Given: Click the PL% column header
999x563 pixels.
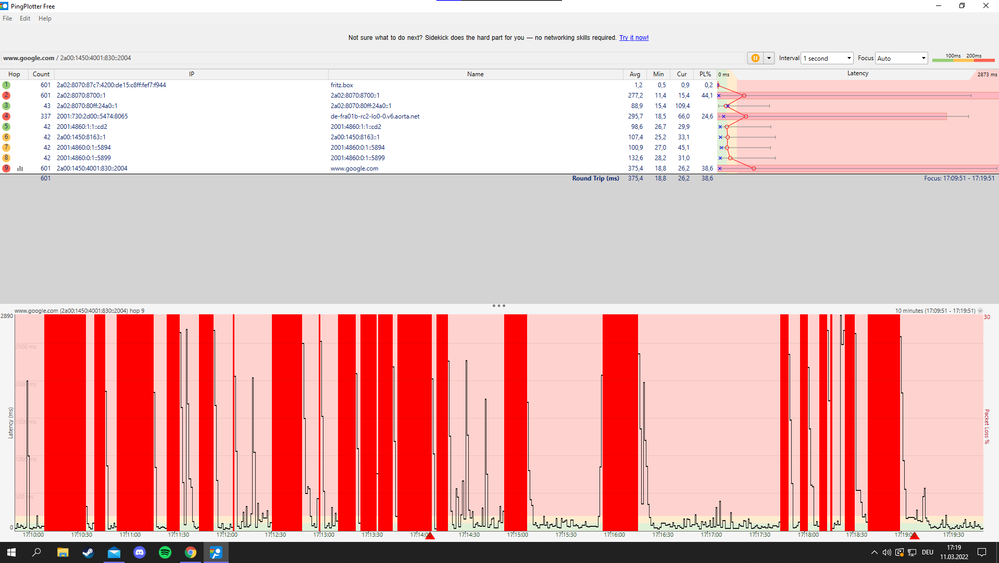Looking at the screenshot, I should pyautogui.click(x=705, y=74).
